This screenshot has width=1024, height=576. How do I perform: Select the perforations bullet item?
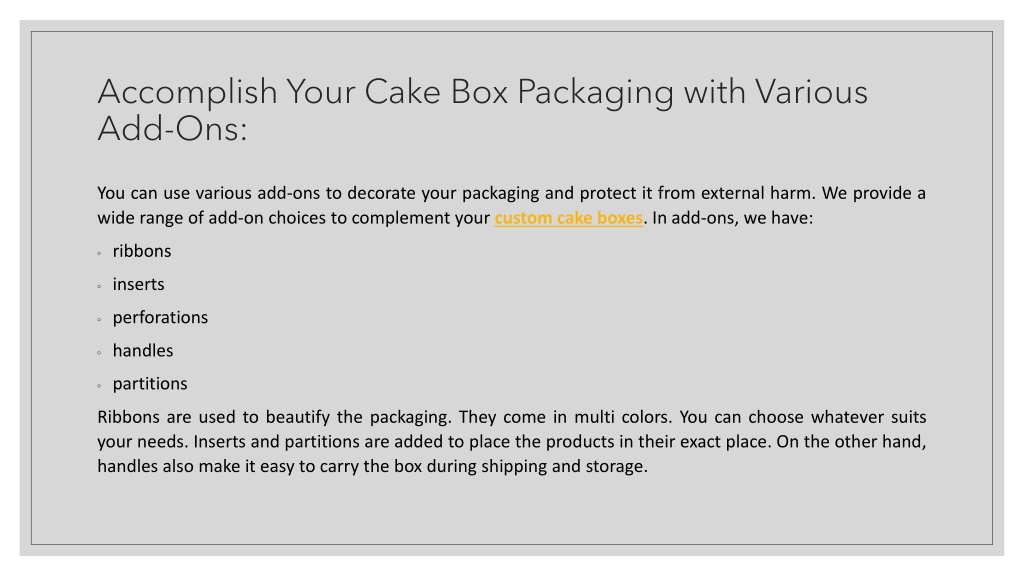point(160,318)
